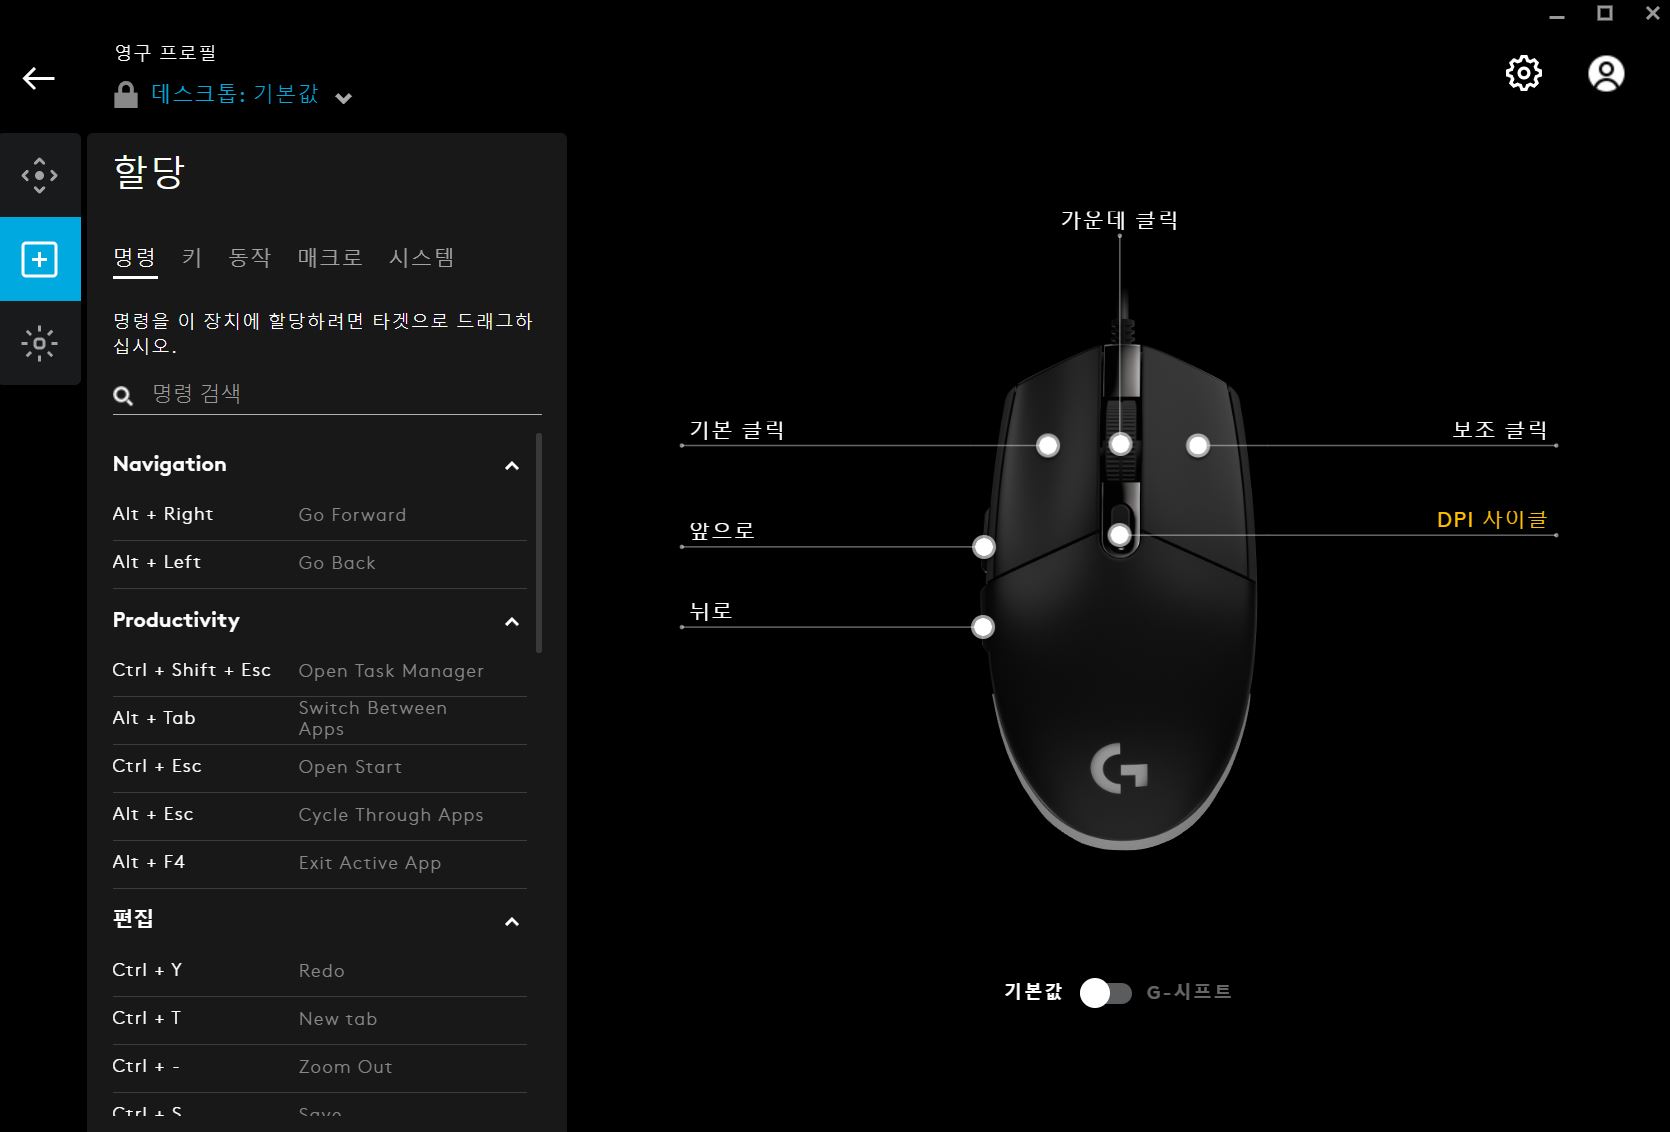Select the Alt + Left Go Back command

pos(319,563)
